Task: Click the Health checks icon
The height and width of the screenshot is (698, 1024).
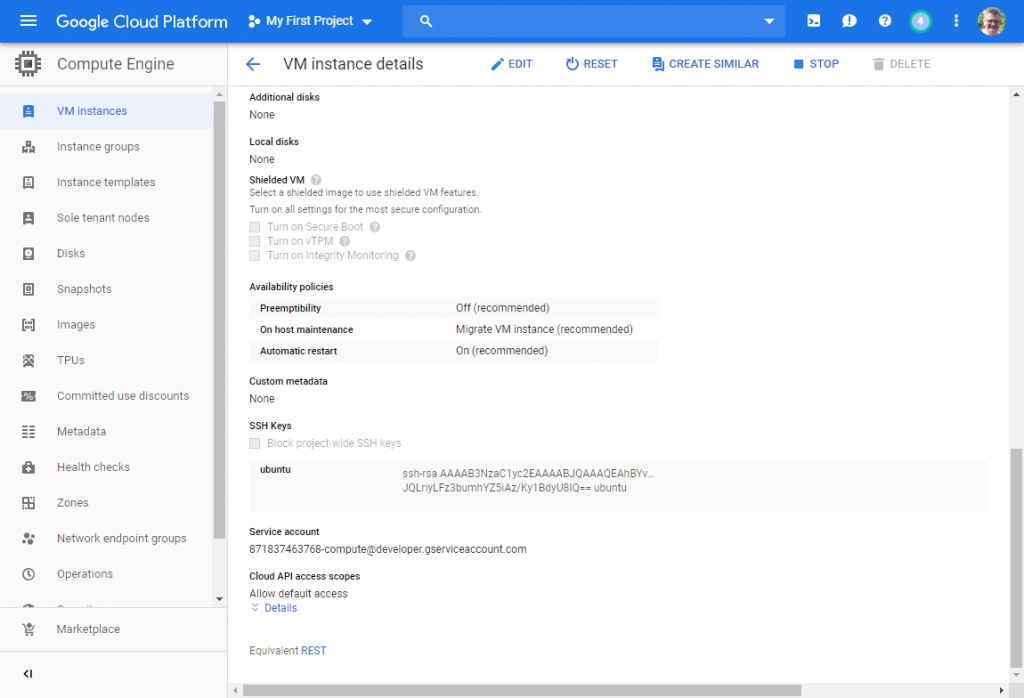Action: click(x=28, y=468)
